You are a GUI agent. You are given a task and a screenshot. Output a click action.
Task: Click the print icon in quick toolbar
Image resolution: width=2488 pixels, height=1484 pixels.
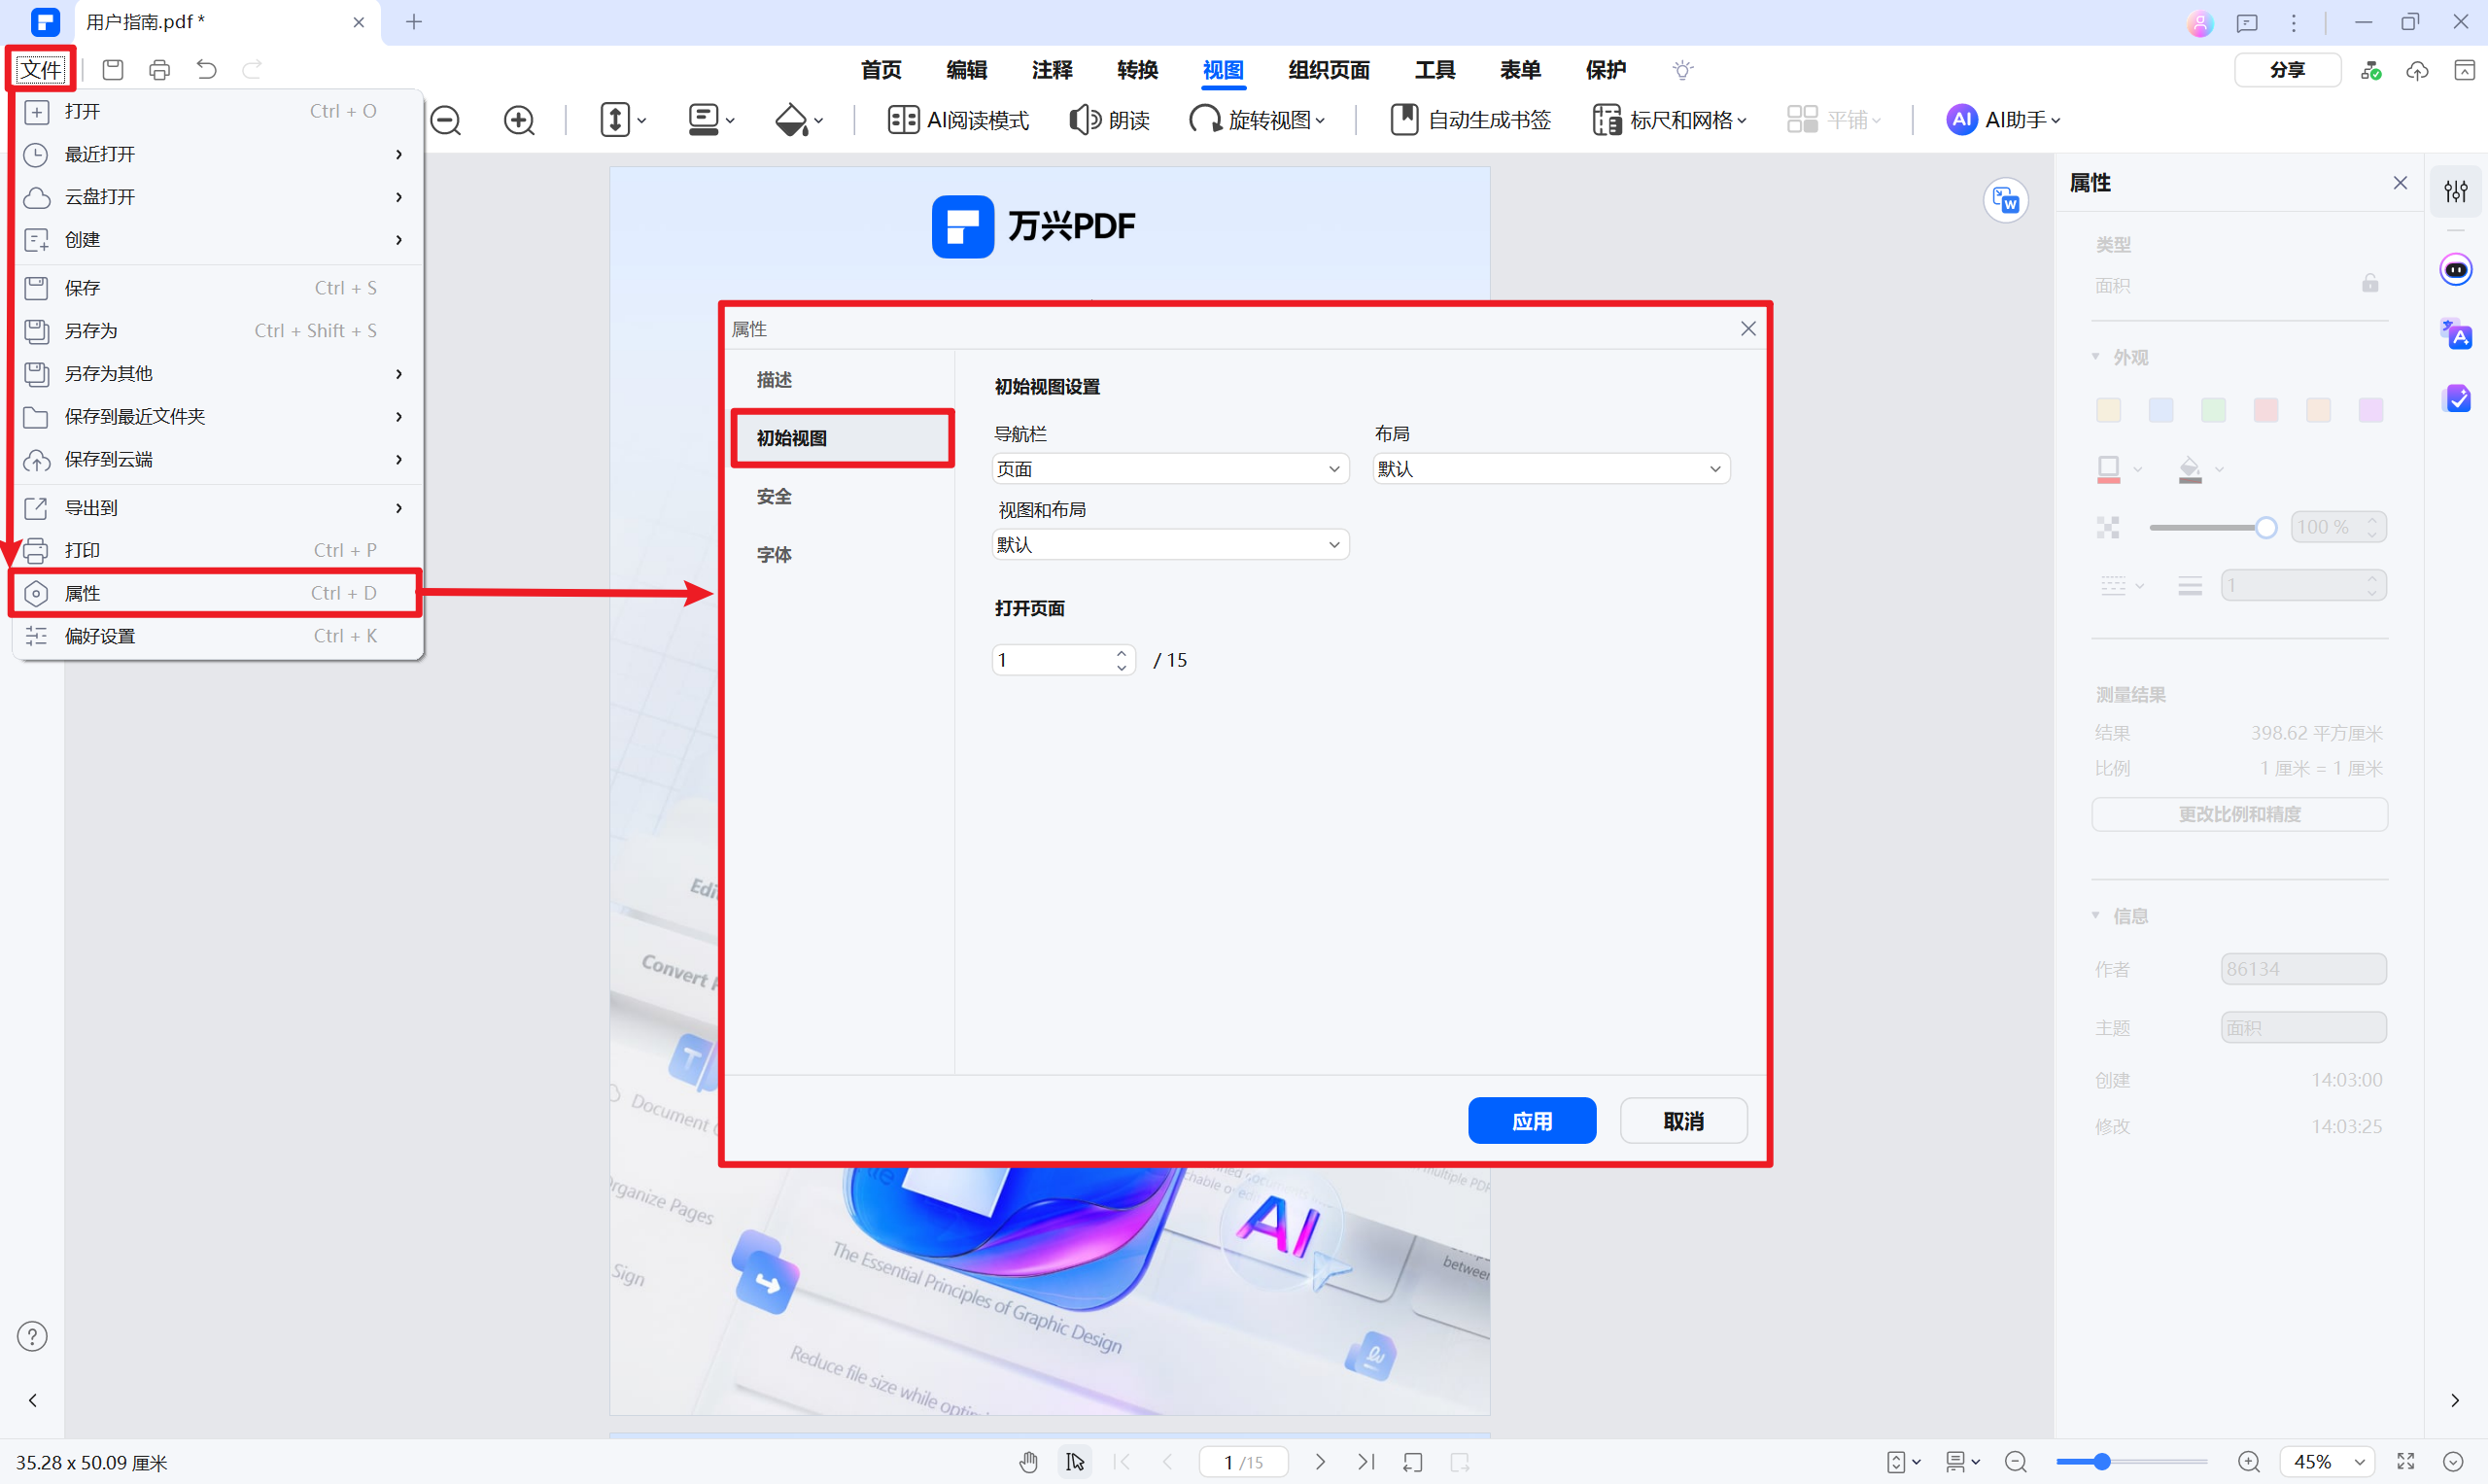click(x=159, y=70)
